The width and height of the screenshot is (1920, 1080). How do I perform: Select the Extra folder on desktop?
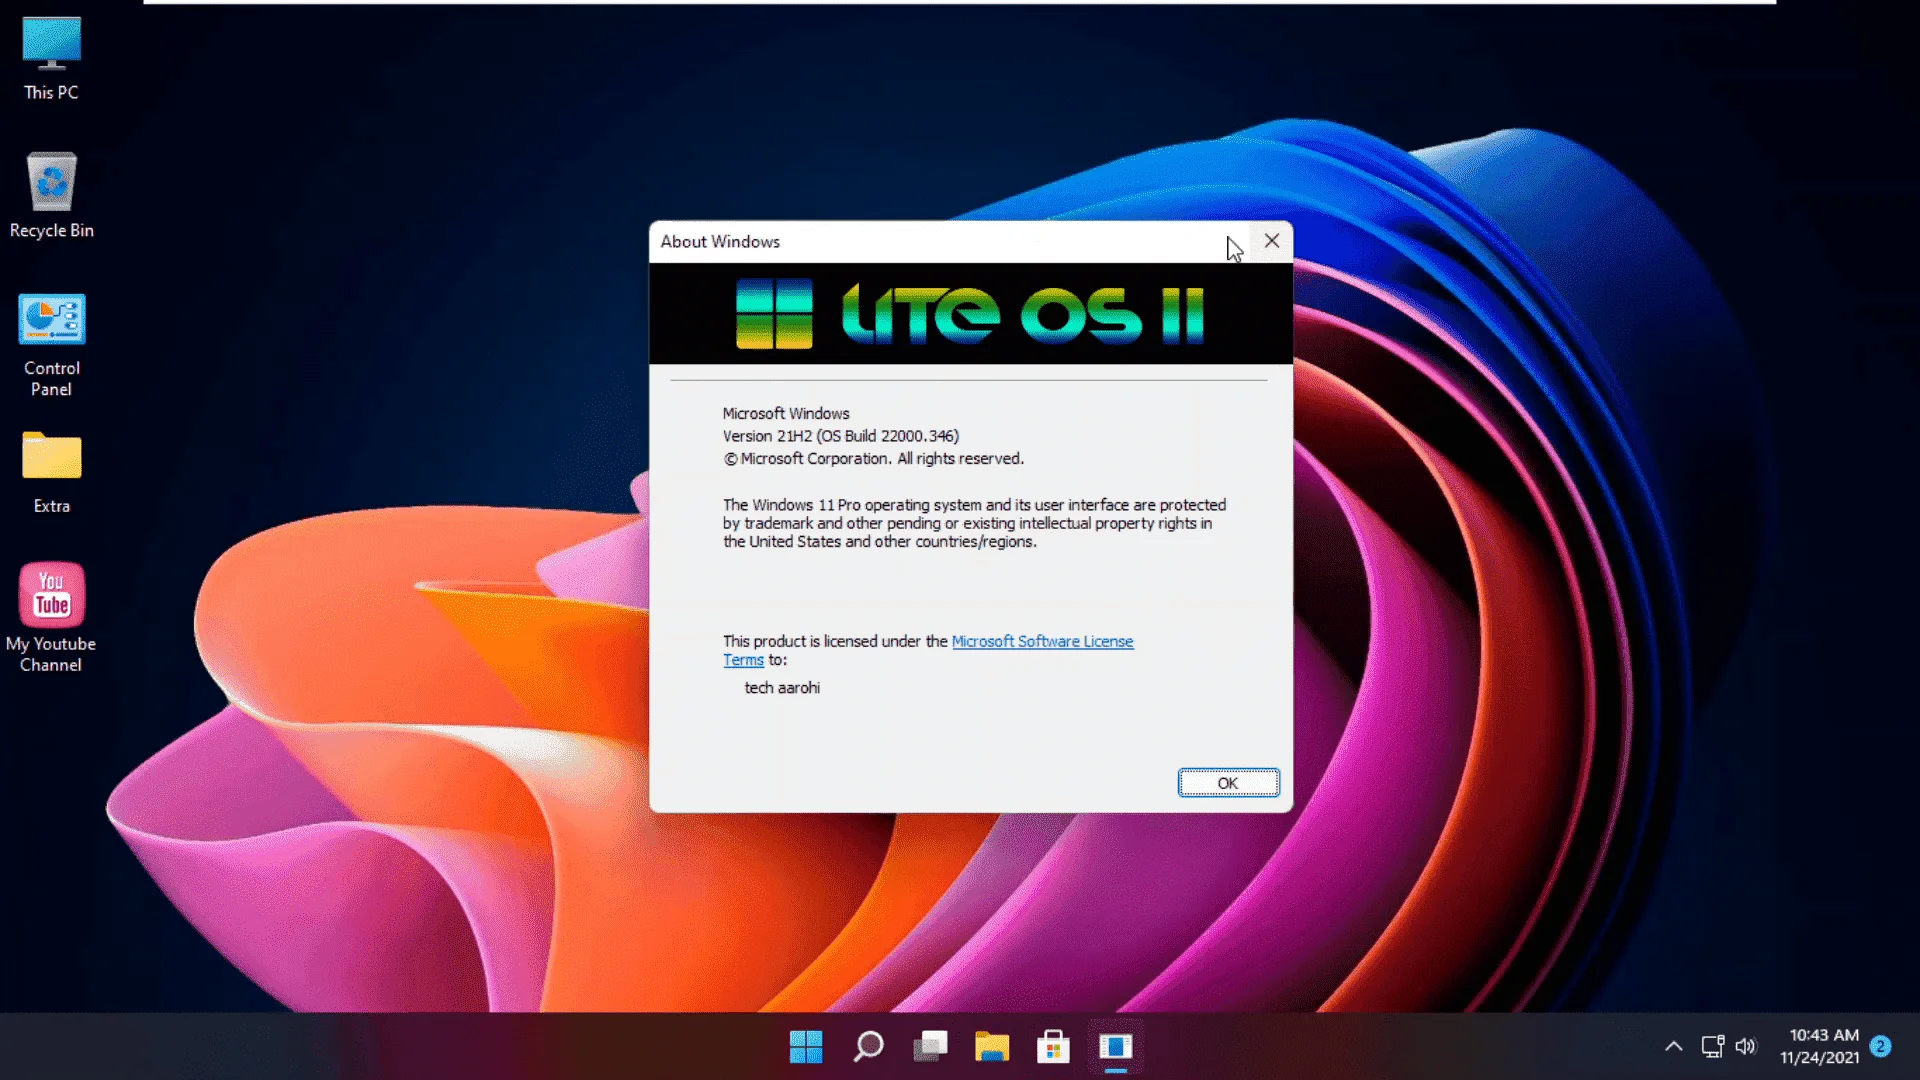(x=51, y=473)
